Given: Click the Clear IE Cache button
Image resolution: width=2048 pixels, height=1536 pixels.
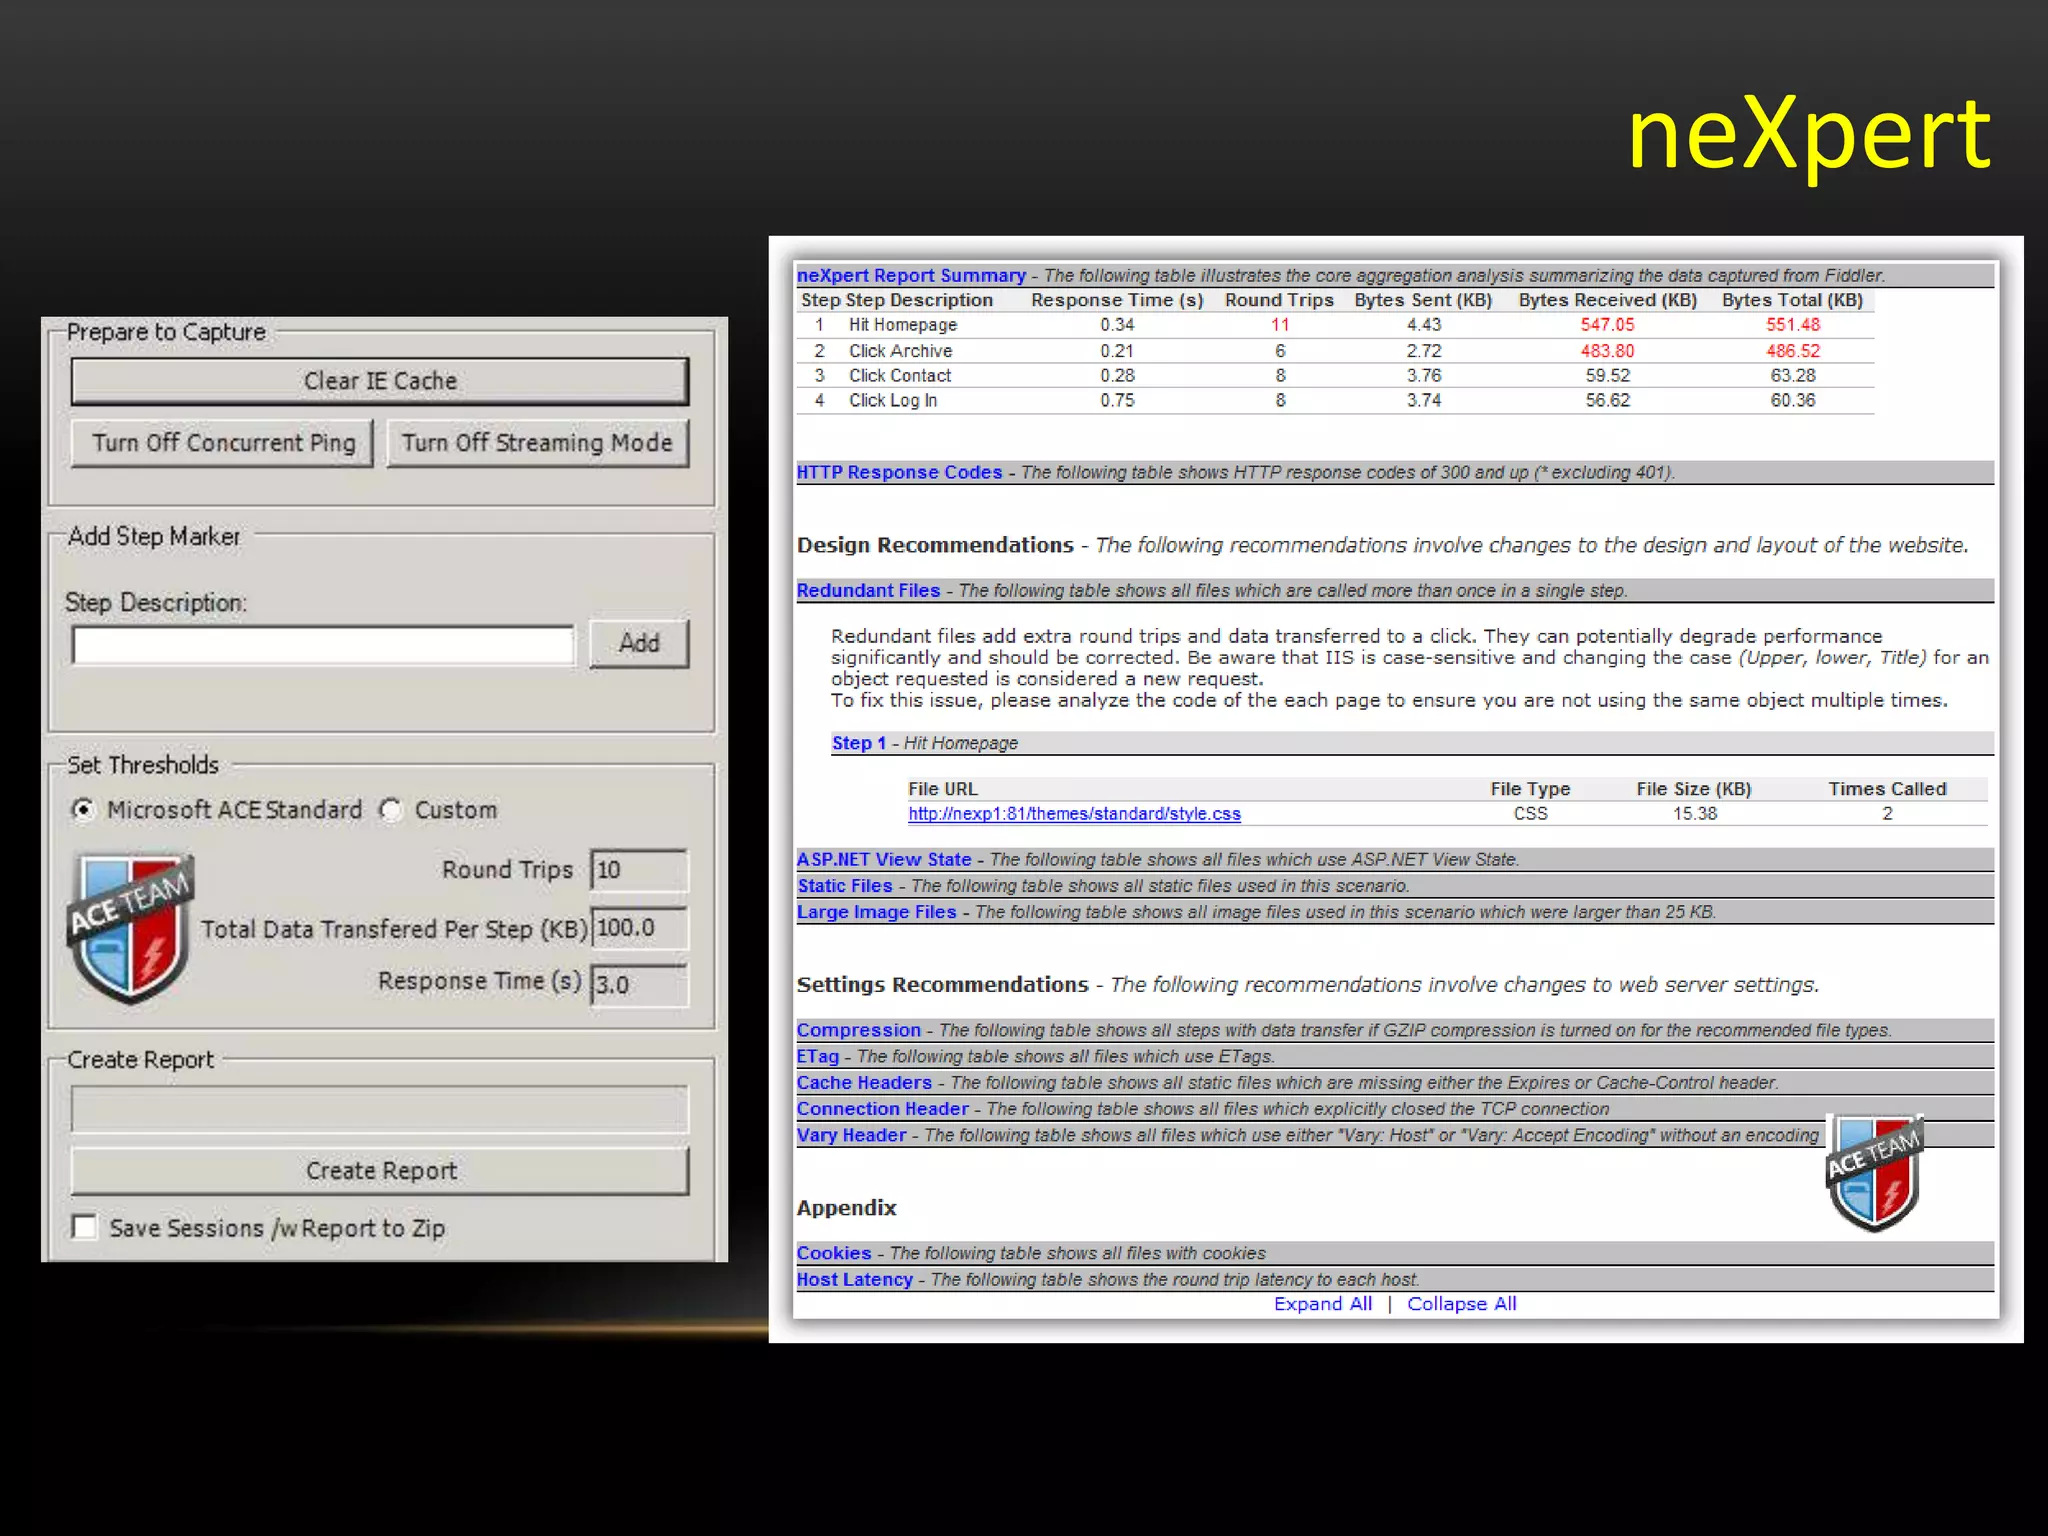Looking at the screenshot, I should pos(380,381).
